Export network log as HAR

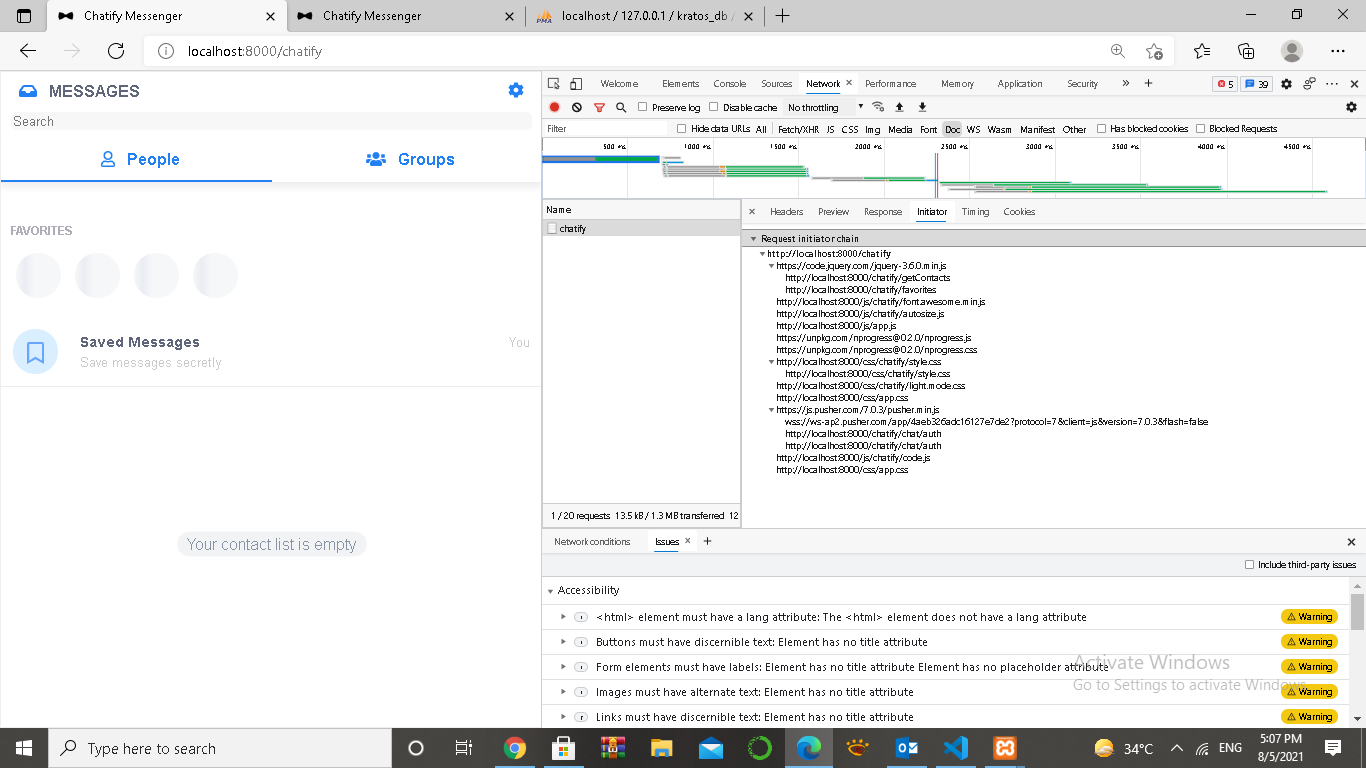pyautogui.click(x=922, y=105)
